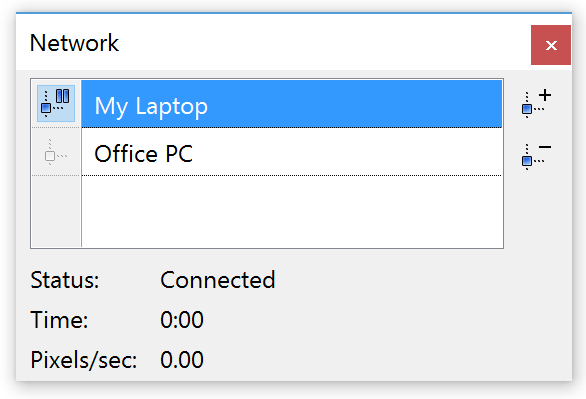Click empty icon column below server icons
Screen dimensions: 586x399
(56, 211)
